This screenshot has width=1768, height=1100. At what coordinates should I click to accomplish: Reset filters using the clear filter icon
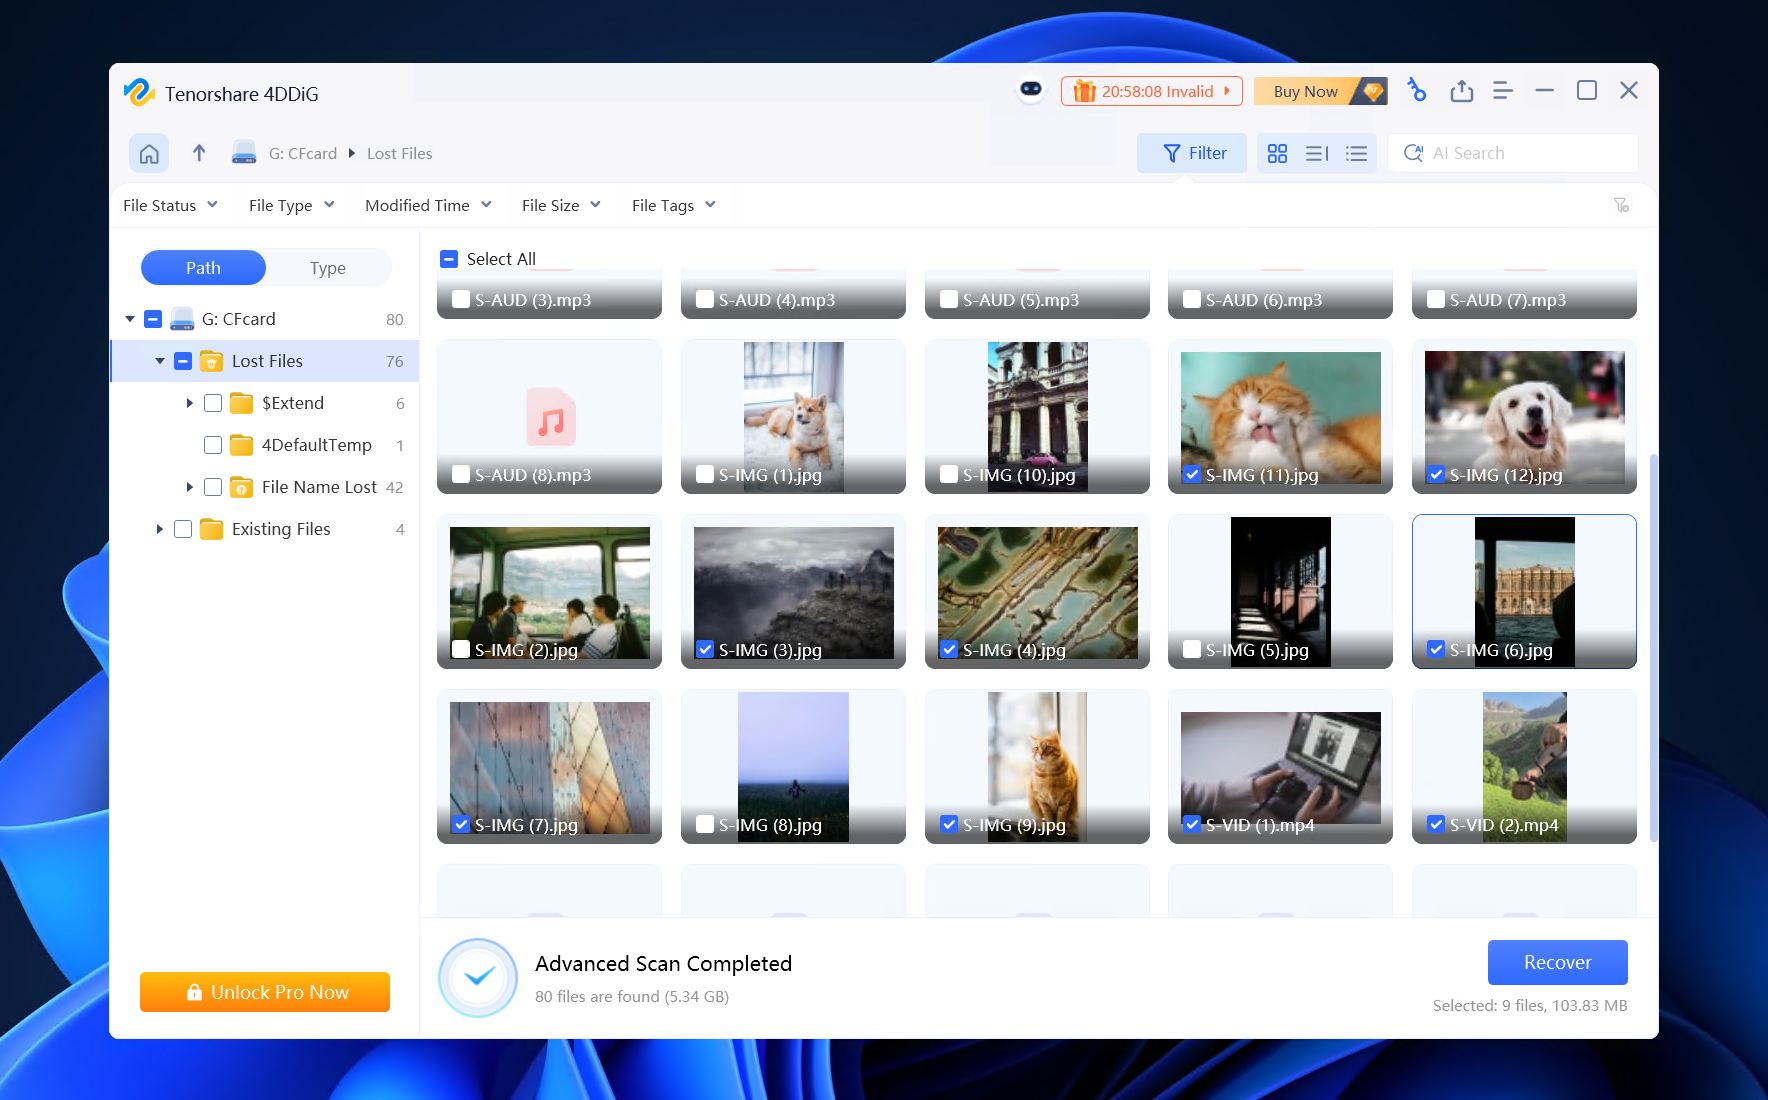pyautogui.click(x=1621, y=205)
